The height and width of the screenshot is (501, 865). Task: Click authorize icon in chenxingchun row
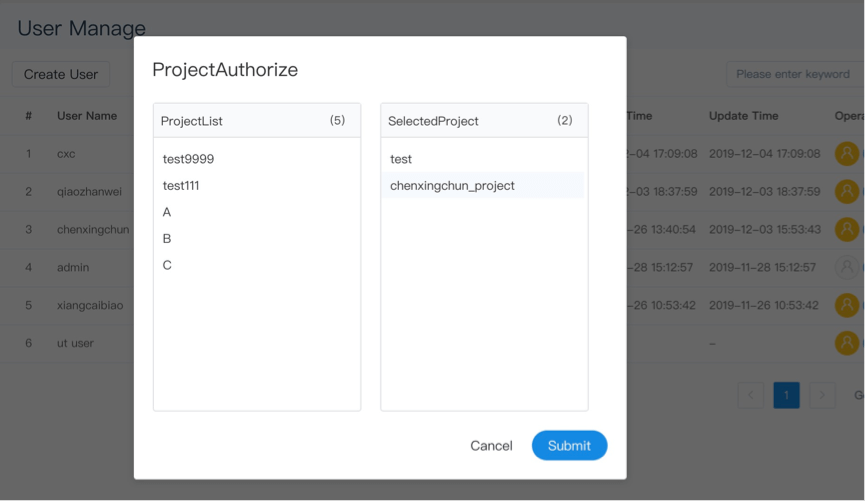(x=846, y=229)
